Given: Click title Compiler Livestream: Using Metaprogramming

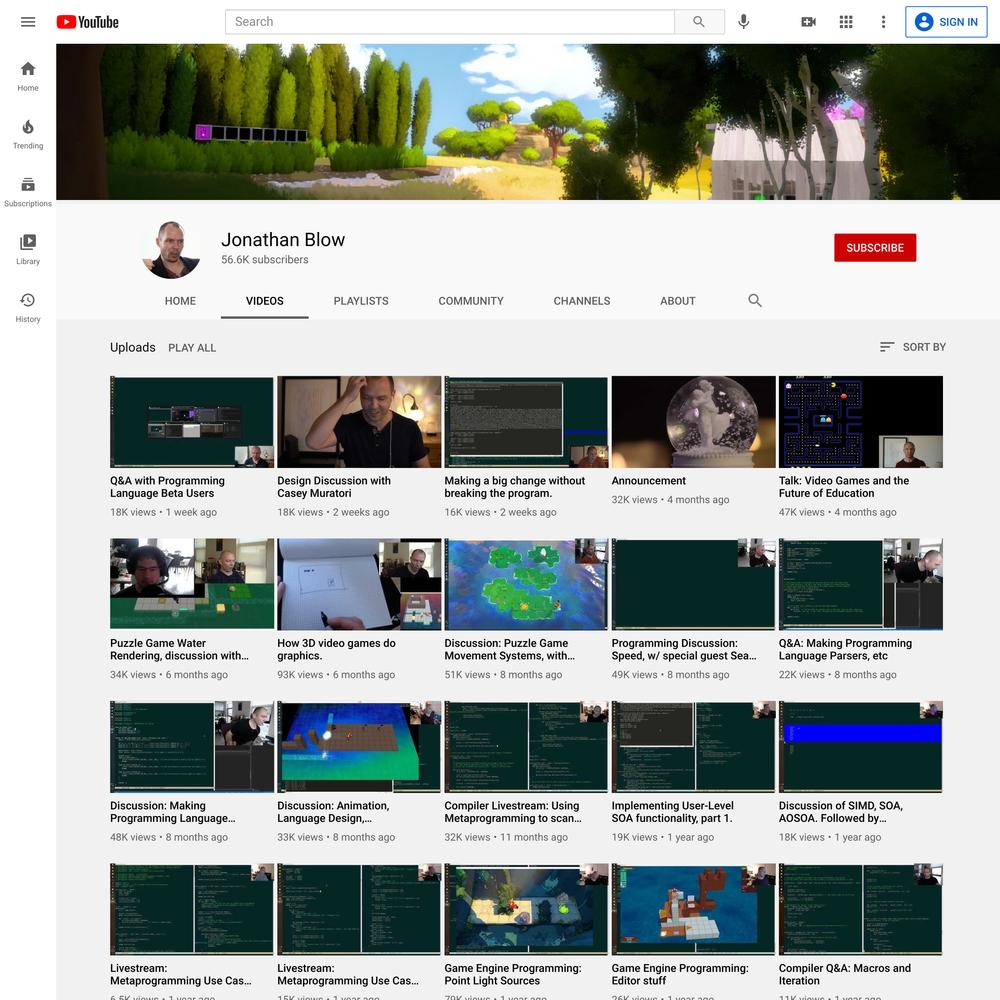Looking at the screenshot, I should [513, 812].
